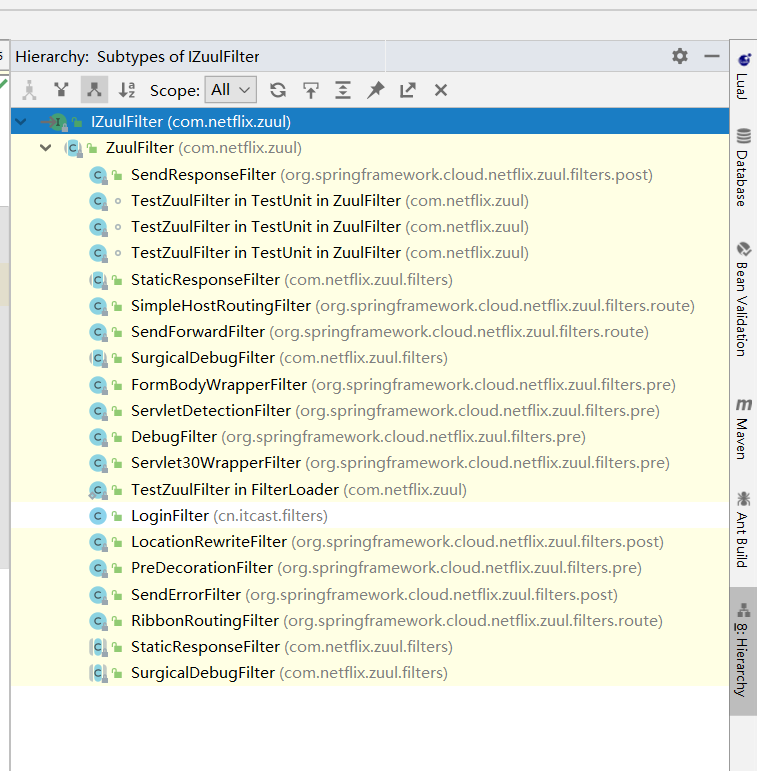This screenshot has height=771, width=757.
Task: Hide the Hierarchy tool window
Action: (711, 56)
